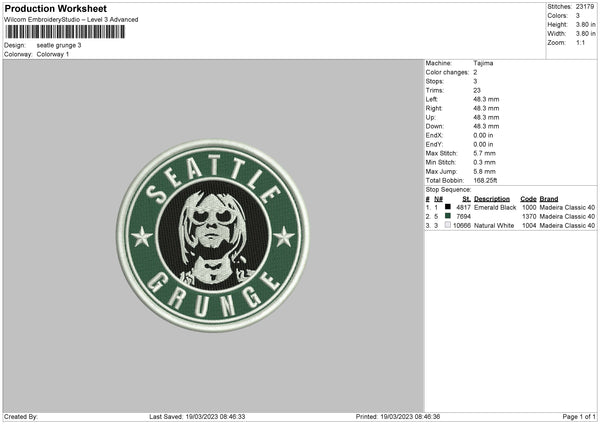Click the Width value '3.80 in'

click(x=585, y=34)
